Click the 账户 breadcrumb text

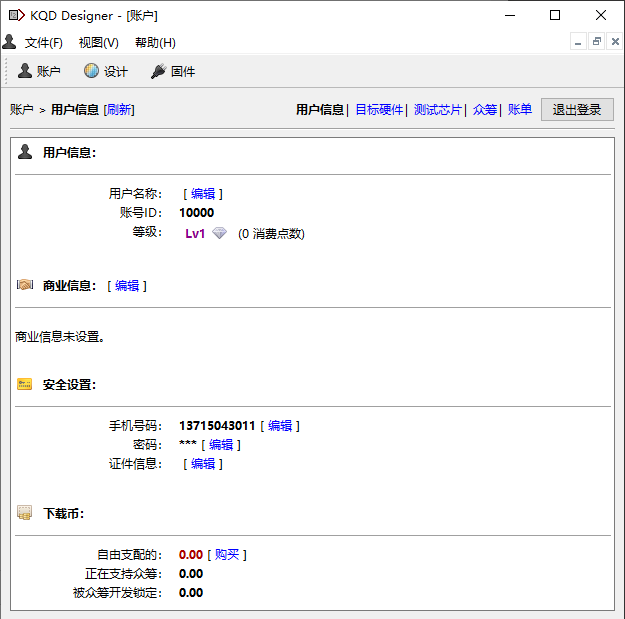(22, 110)
